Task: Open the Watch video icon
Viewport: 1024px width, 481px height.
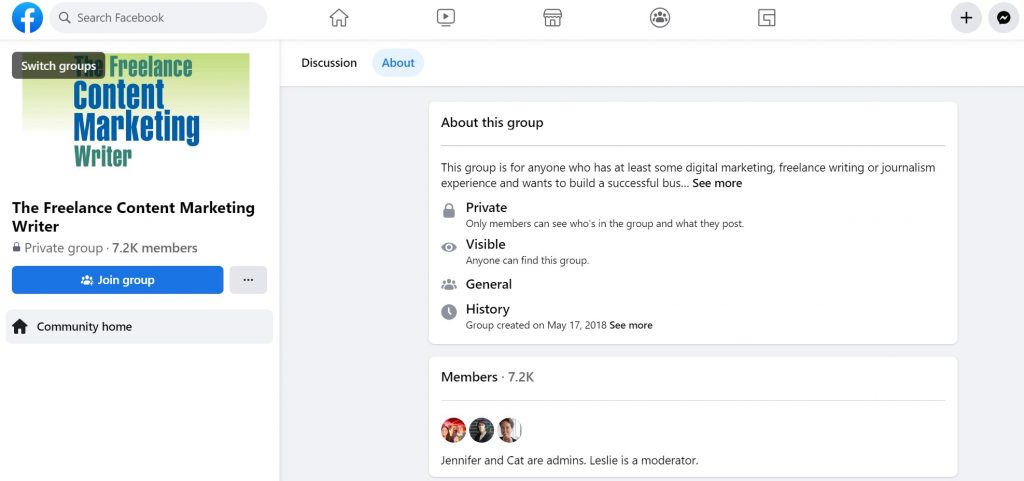Action: [446, 18]
